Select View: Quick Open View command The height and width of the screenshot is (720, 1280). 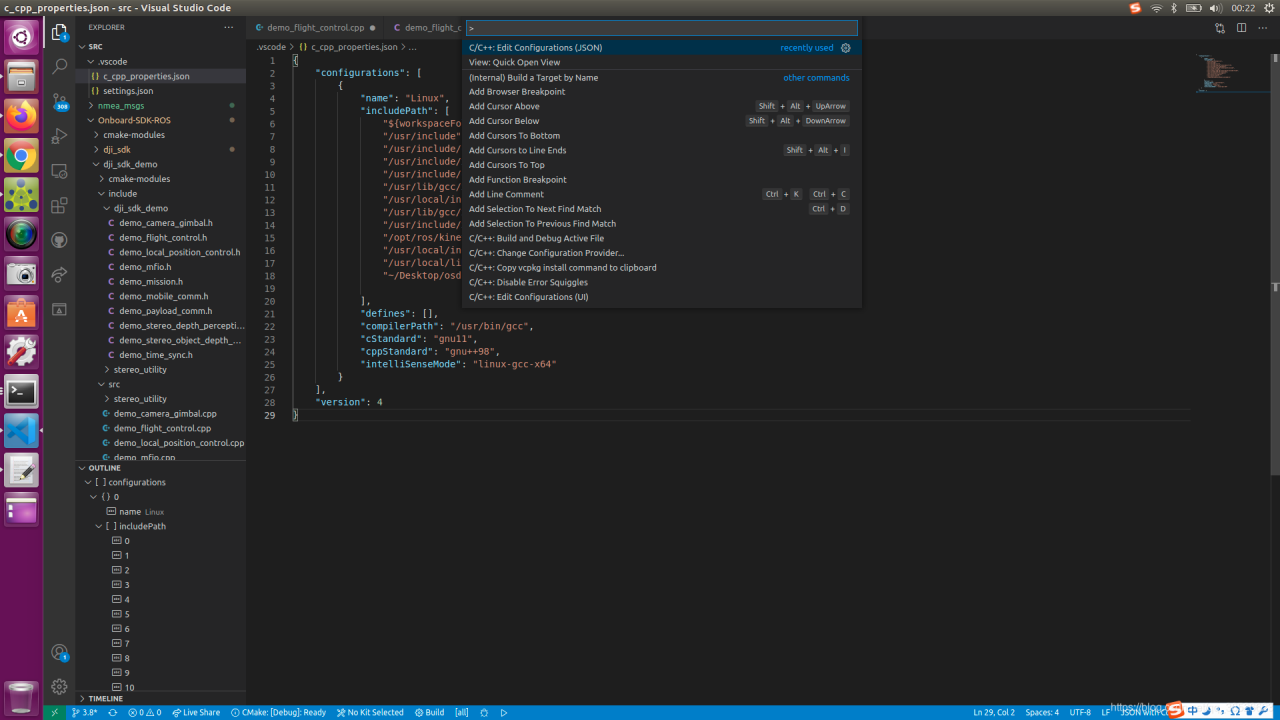click(x=661, y=62)
